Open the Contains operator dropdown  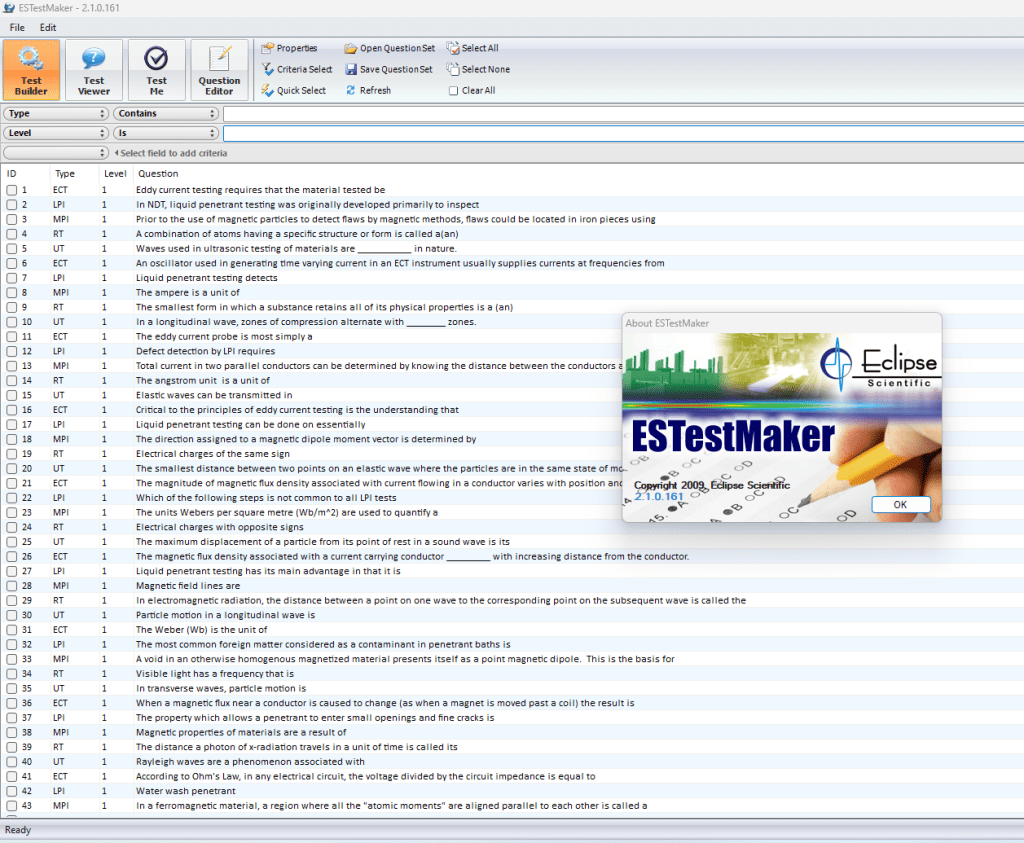[x=165, y=114]
